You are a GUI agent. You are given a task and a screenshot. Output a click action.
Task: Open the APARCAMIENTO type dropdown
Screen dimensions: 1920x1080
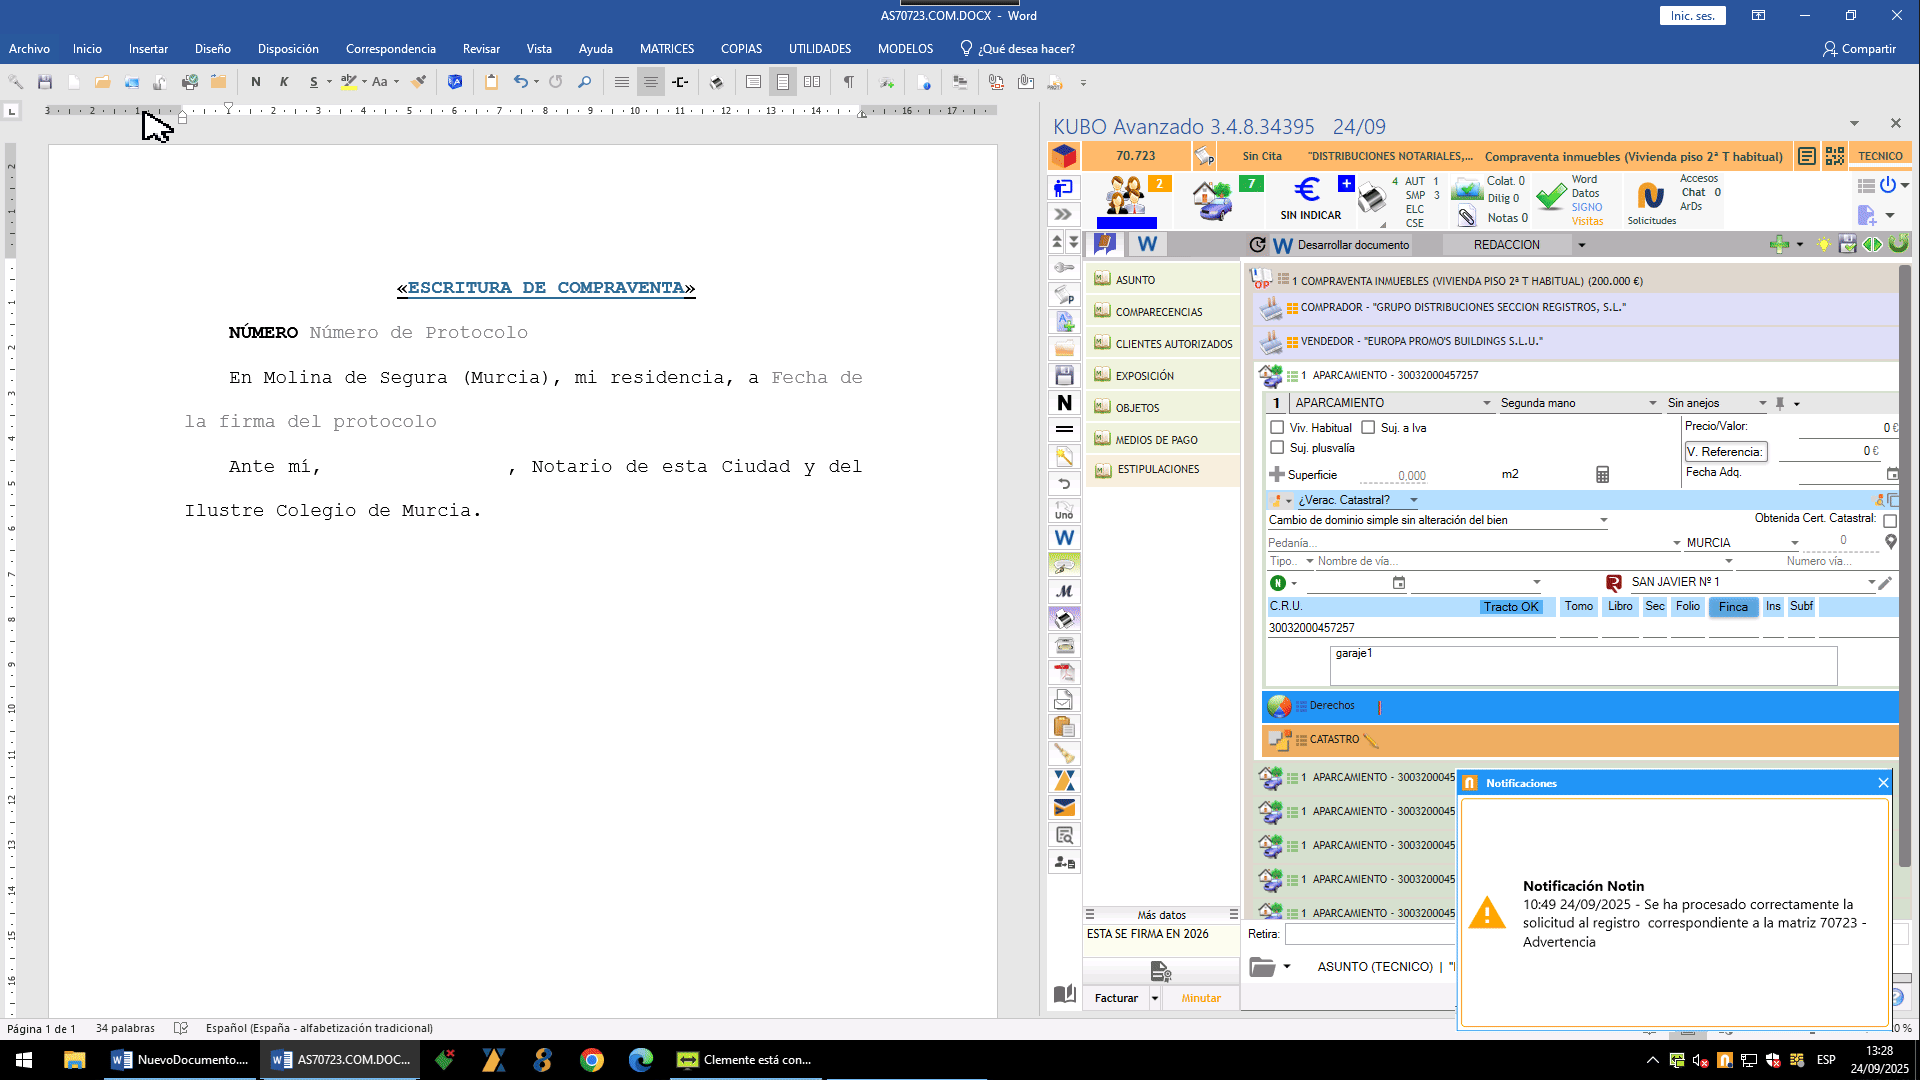pyautogui.click(x=1487, y=403)
